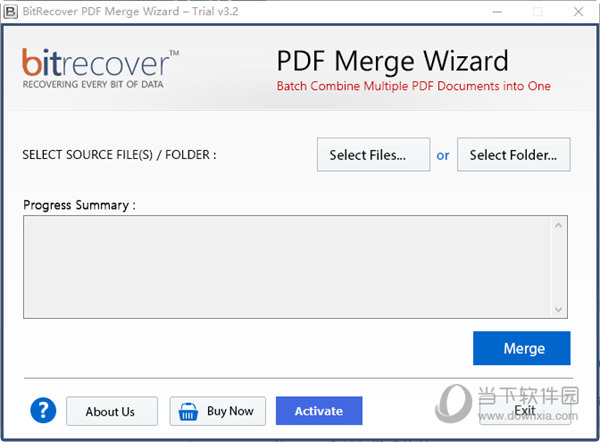
Task: Click the Select Files... button
Action: 373,155
